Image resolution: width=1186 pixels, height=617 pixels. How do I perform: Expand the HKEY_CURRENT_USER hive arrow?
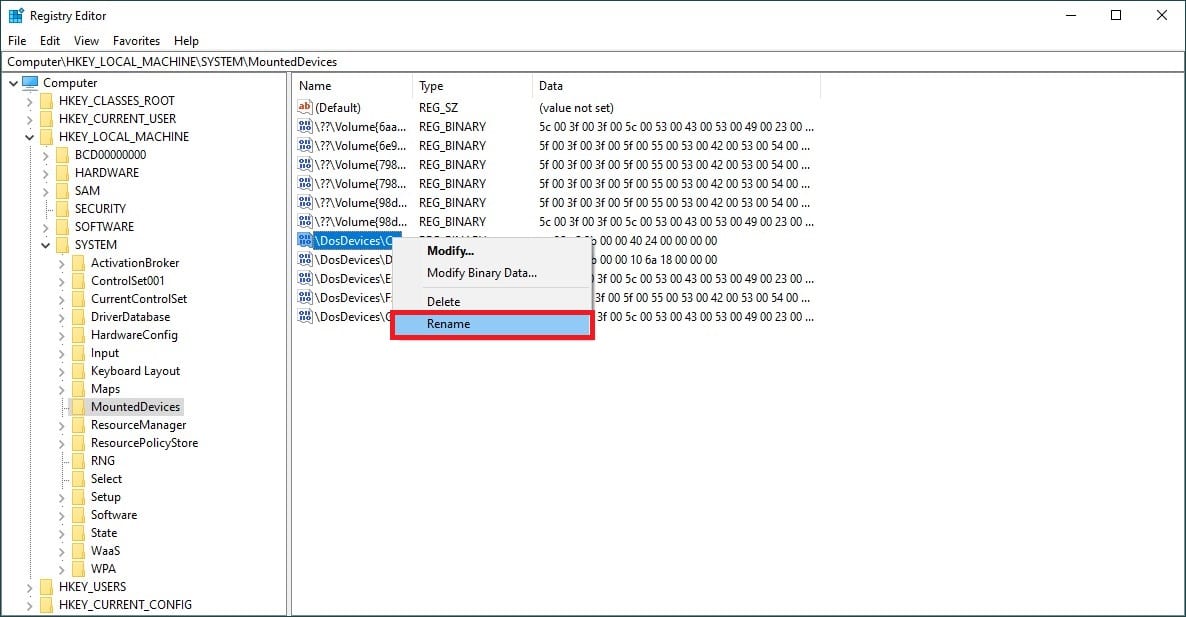point(29,119)
